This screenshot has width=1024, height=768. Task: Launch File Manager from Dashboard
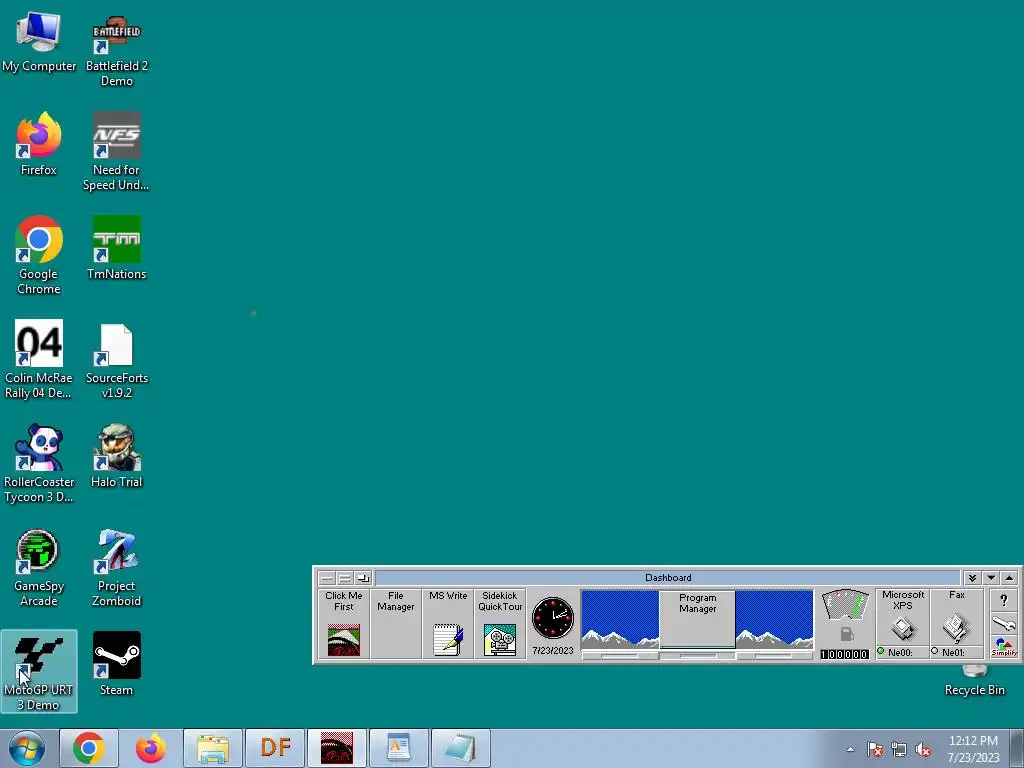pyautogui.click(x=396, y=624)
